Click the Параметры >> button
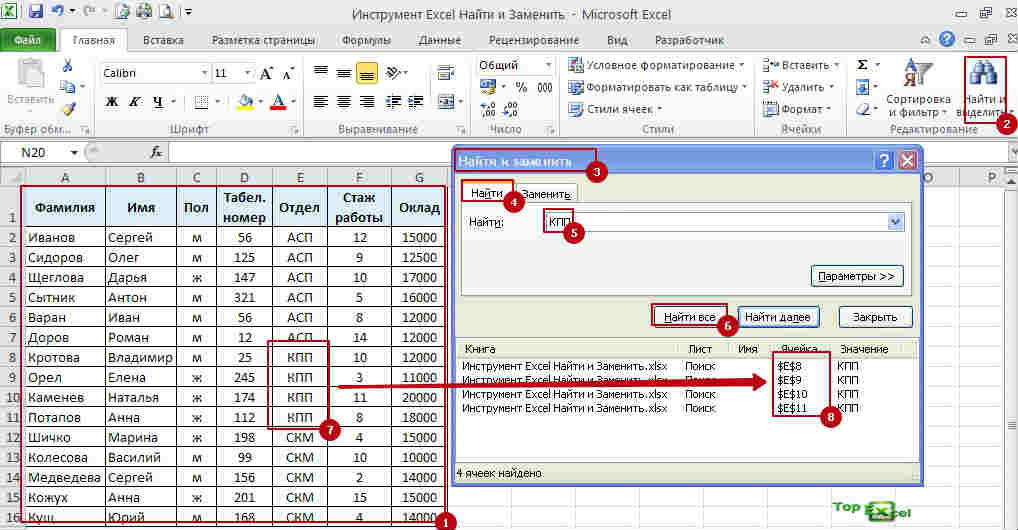1018x530 pixels. [x=857, y=275]
